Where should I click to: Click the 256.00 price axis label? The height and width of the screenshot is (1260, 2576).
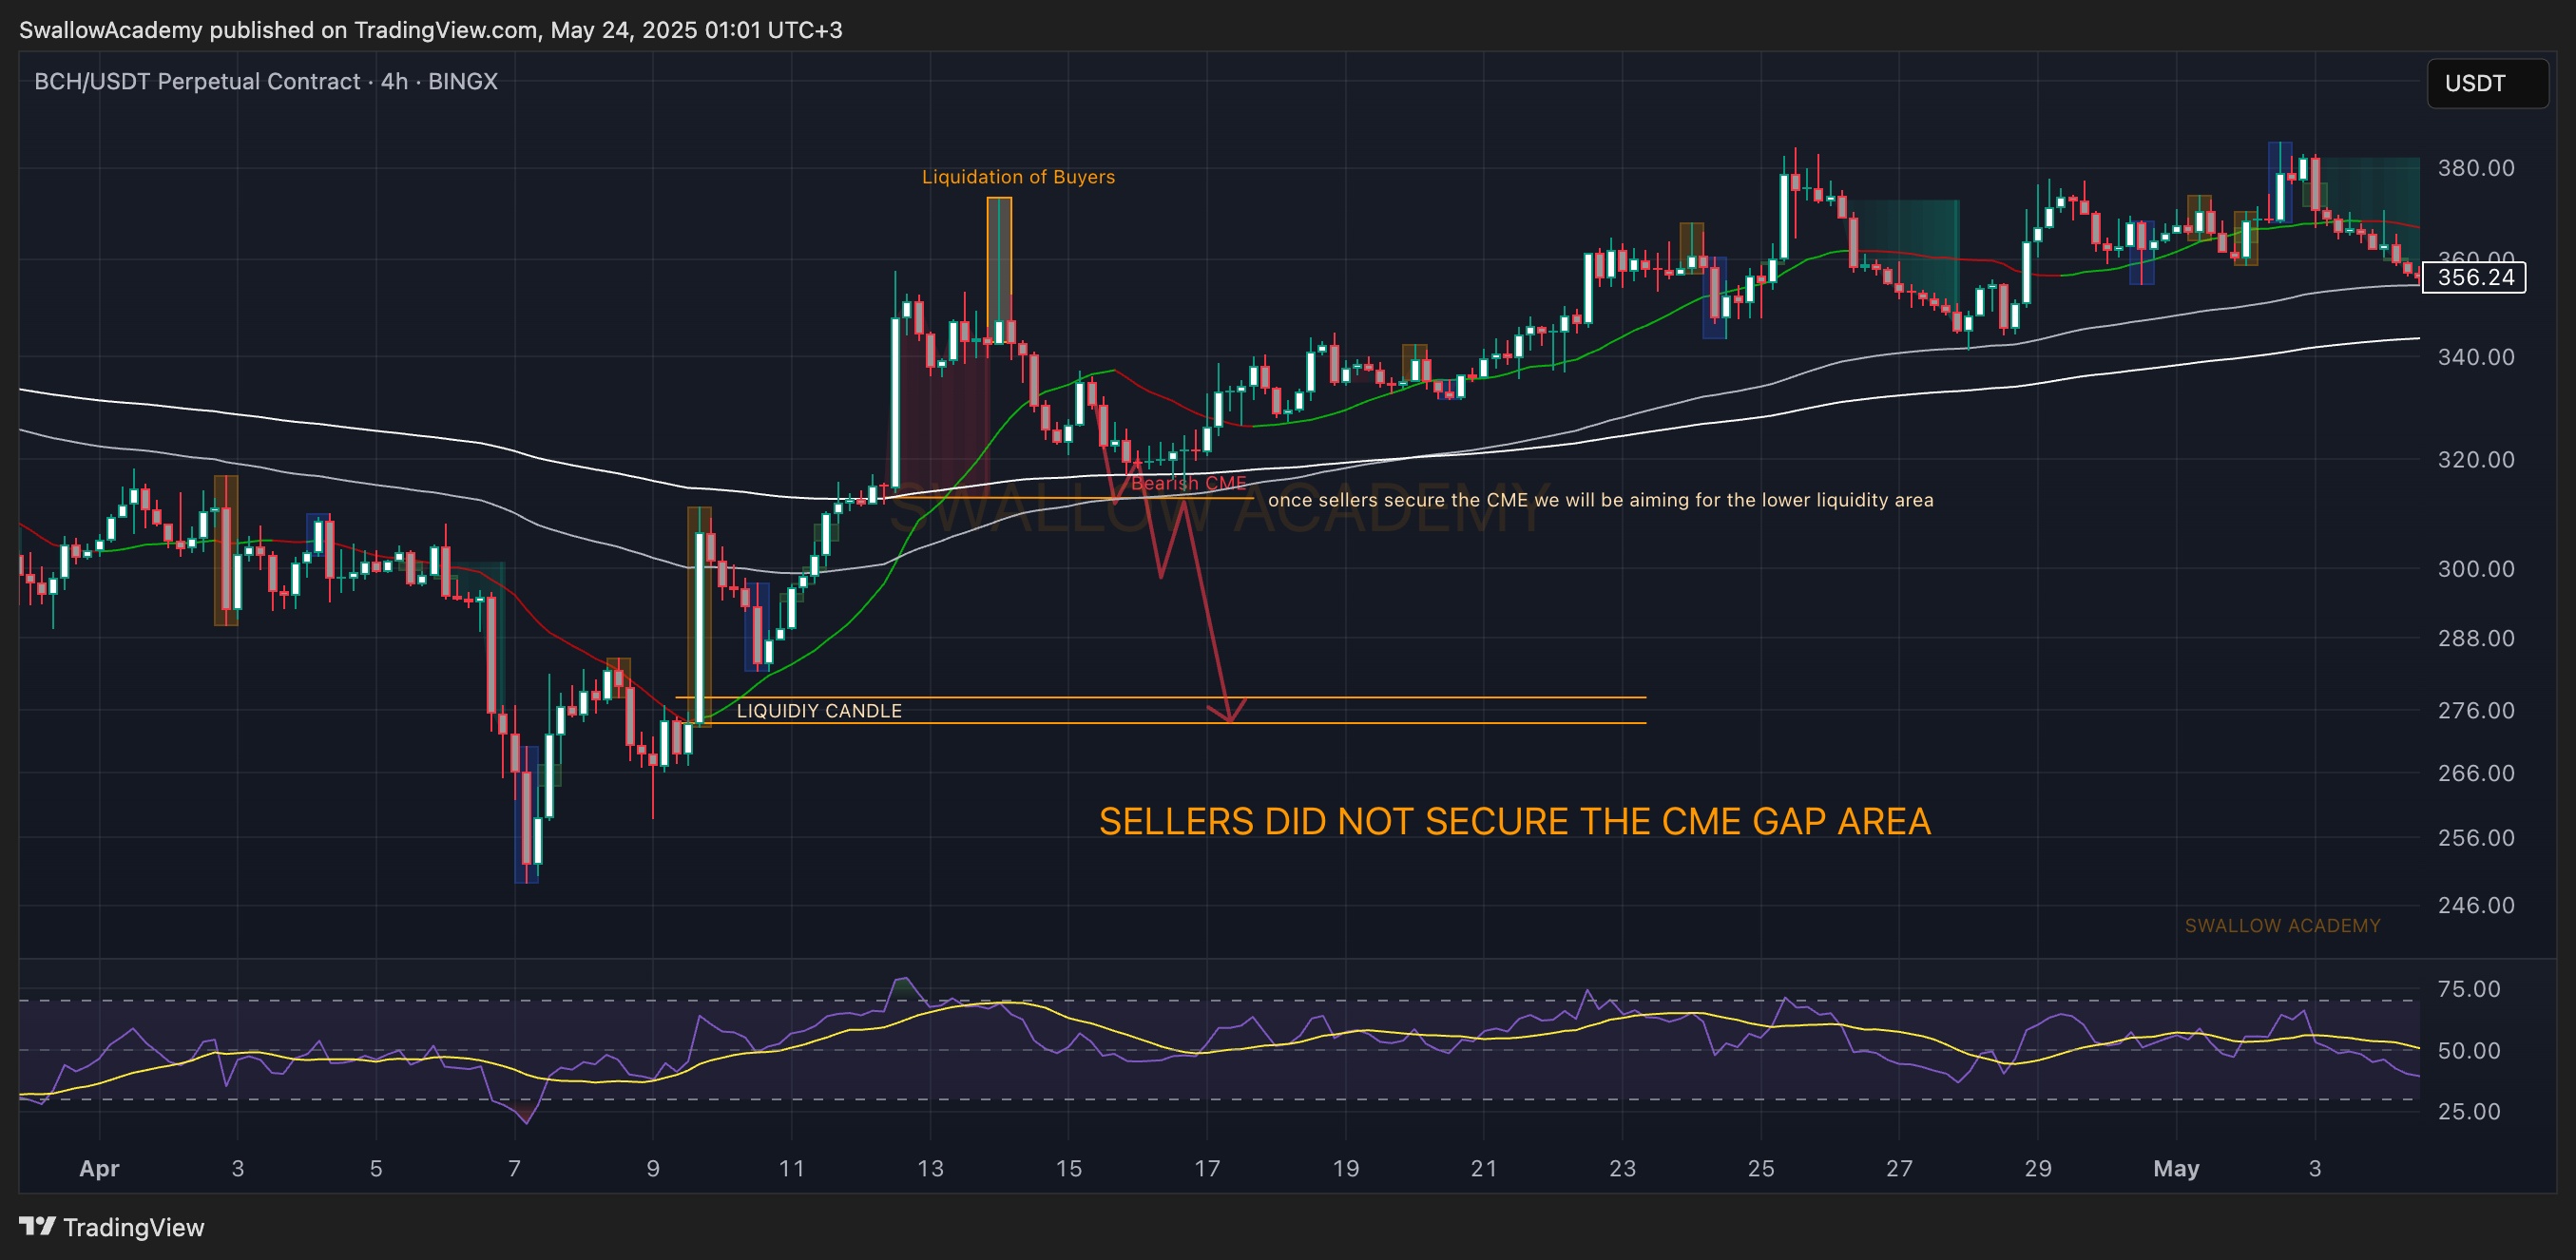click(x=2476, y=838)
